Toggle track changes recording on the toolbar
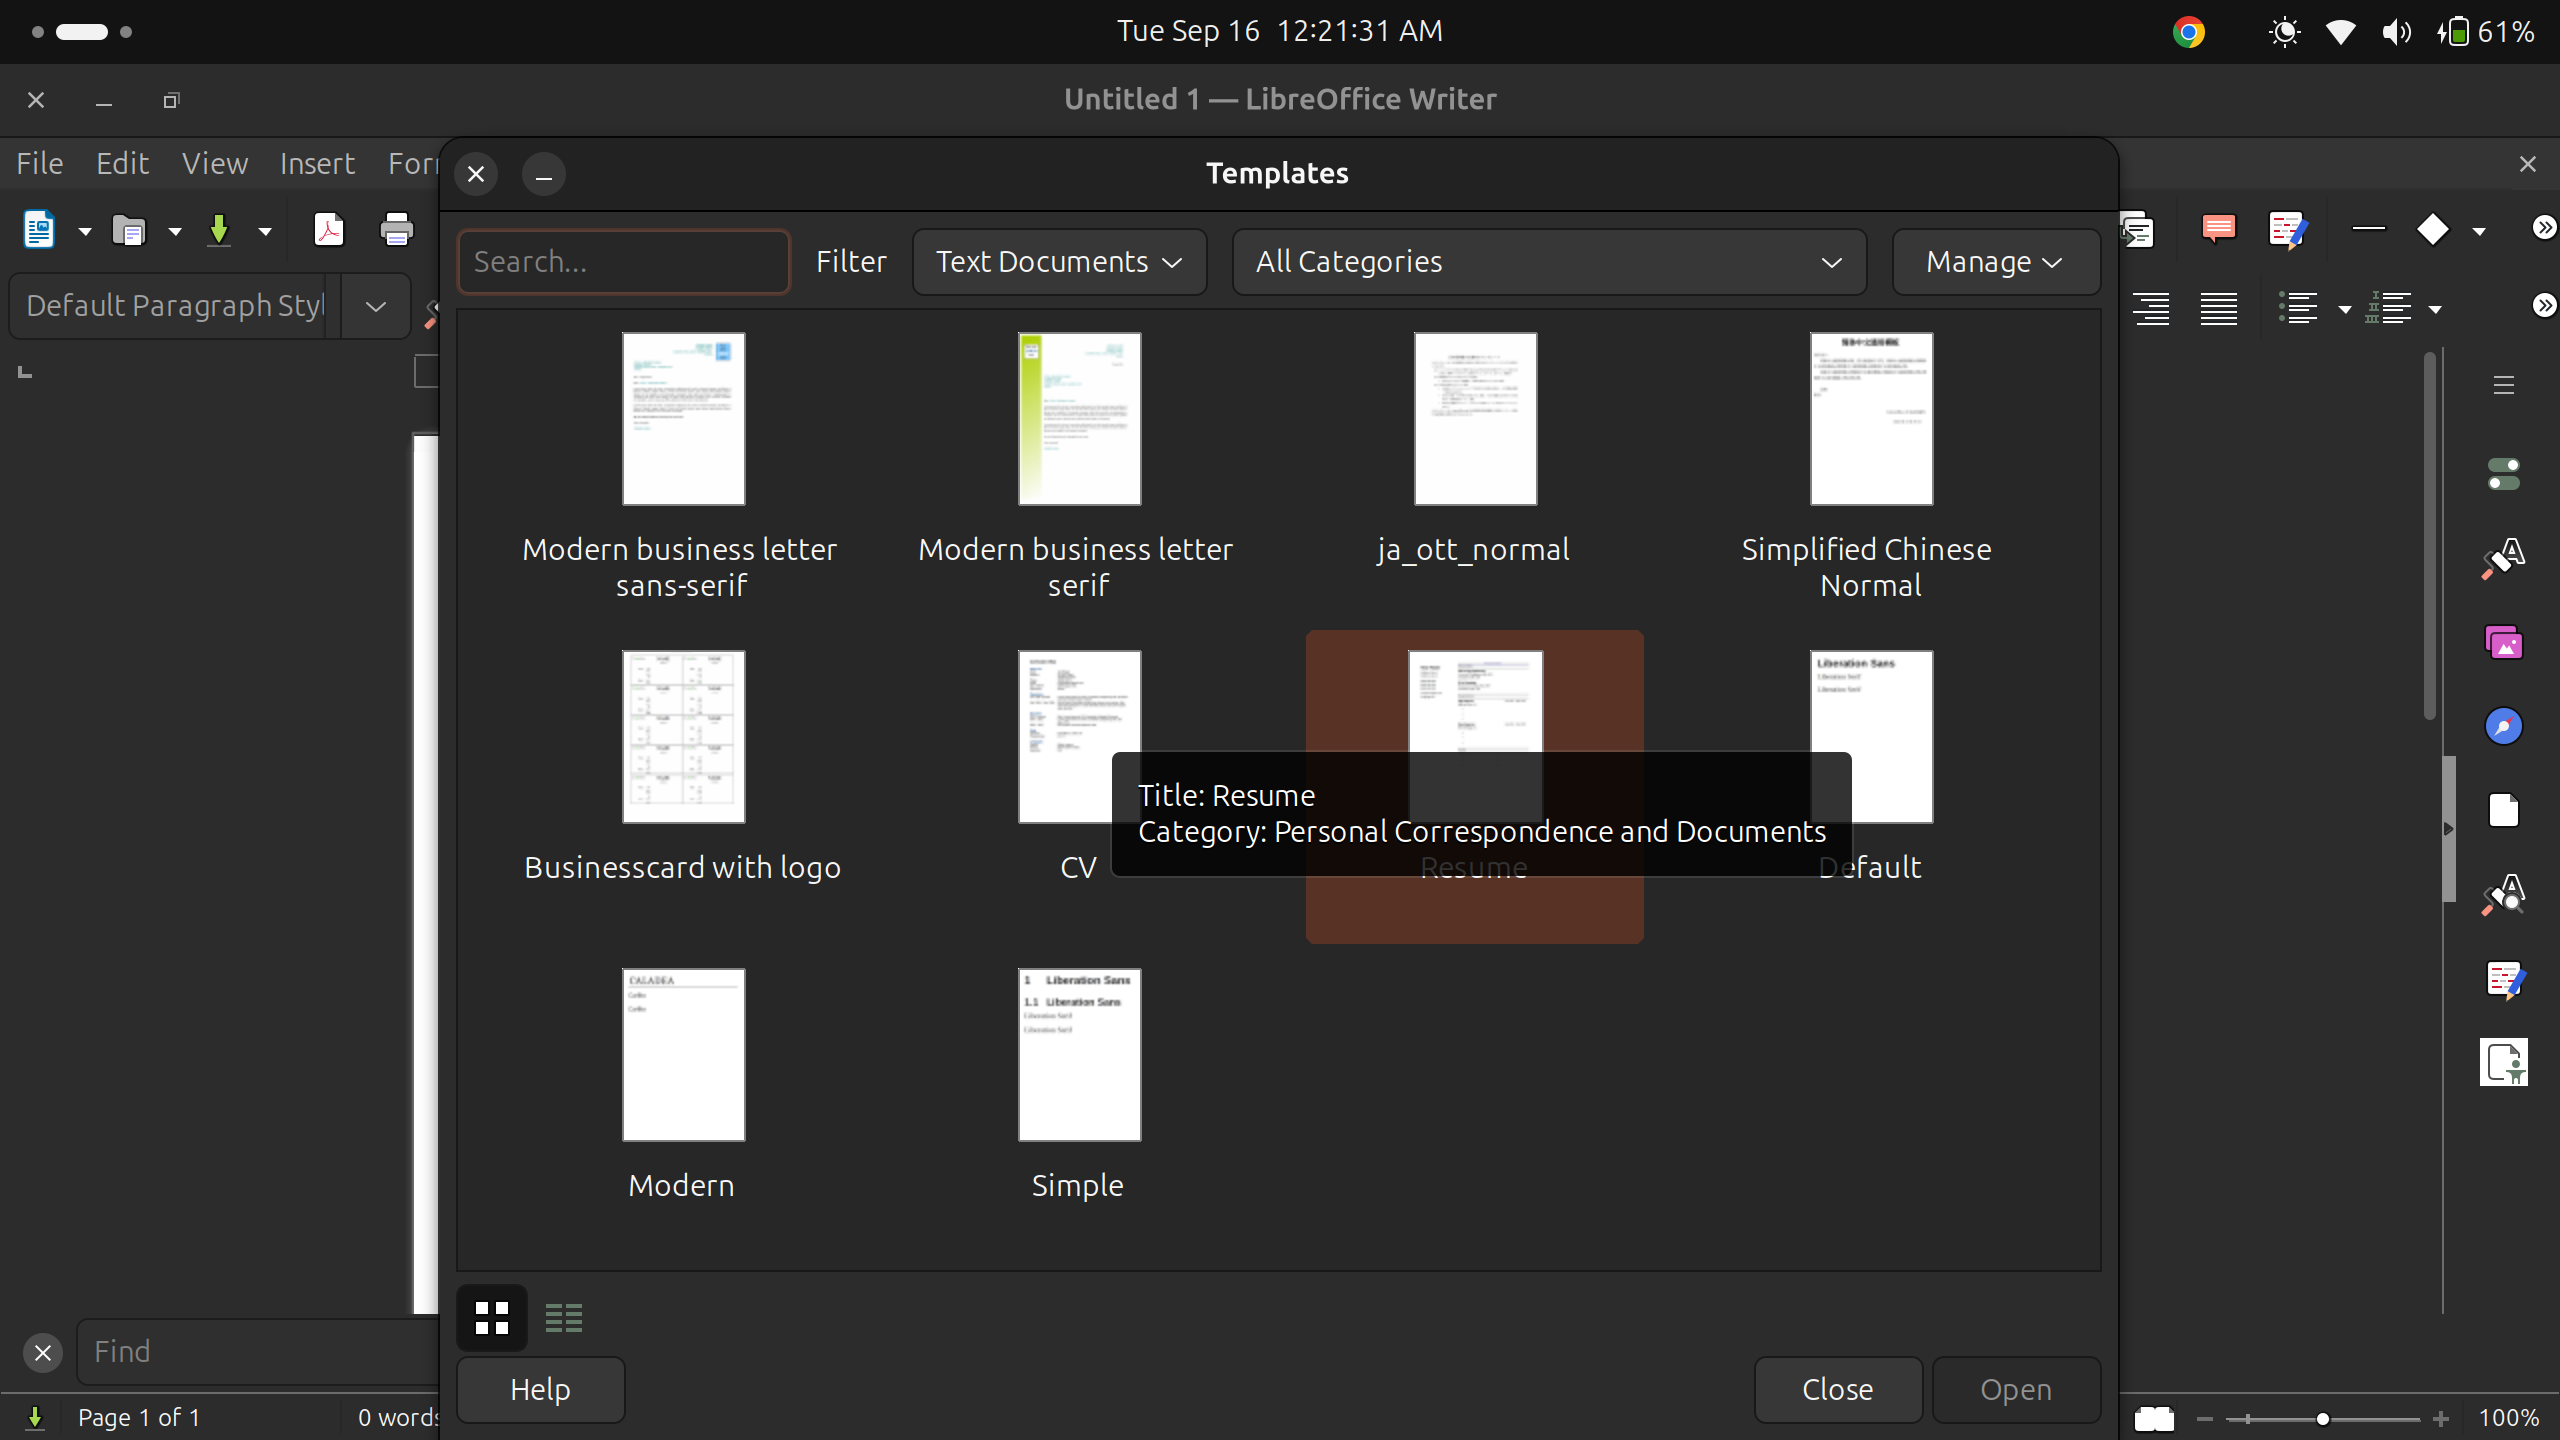 point(2288,229)
